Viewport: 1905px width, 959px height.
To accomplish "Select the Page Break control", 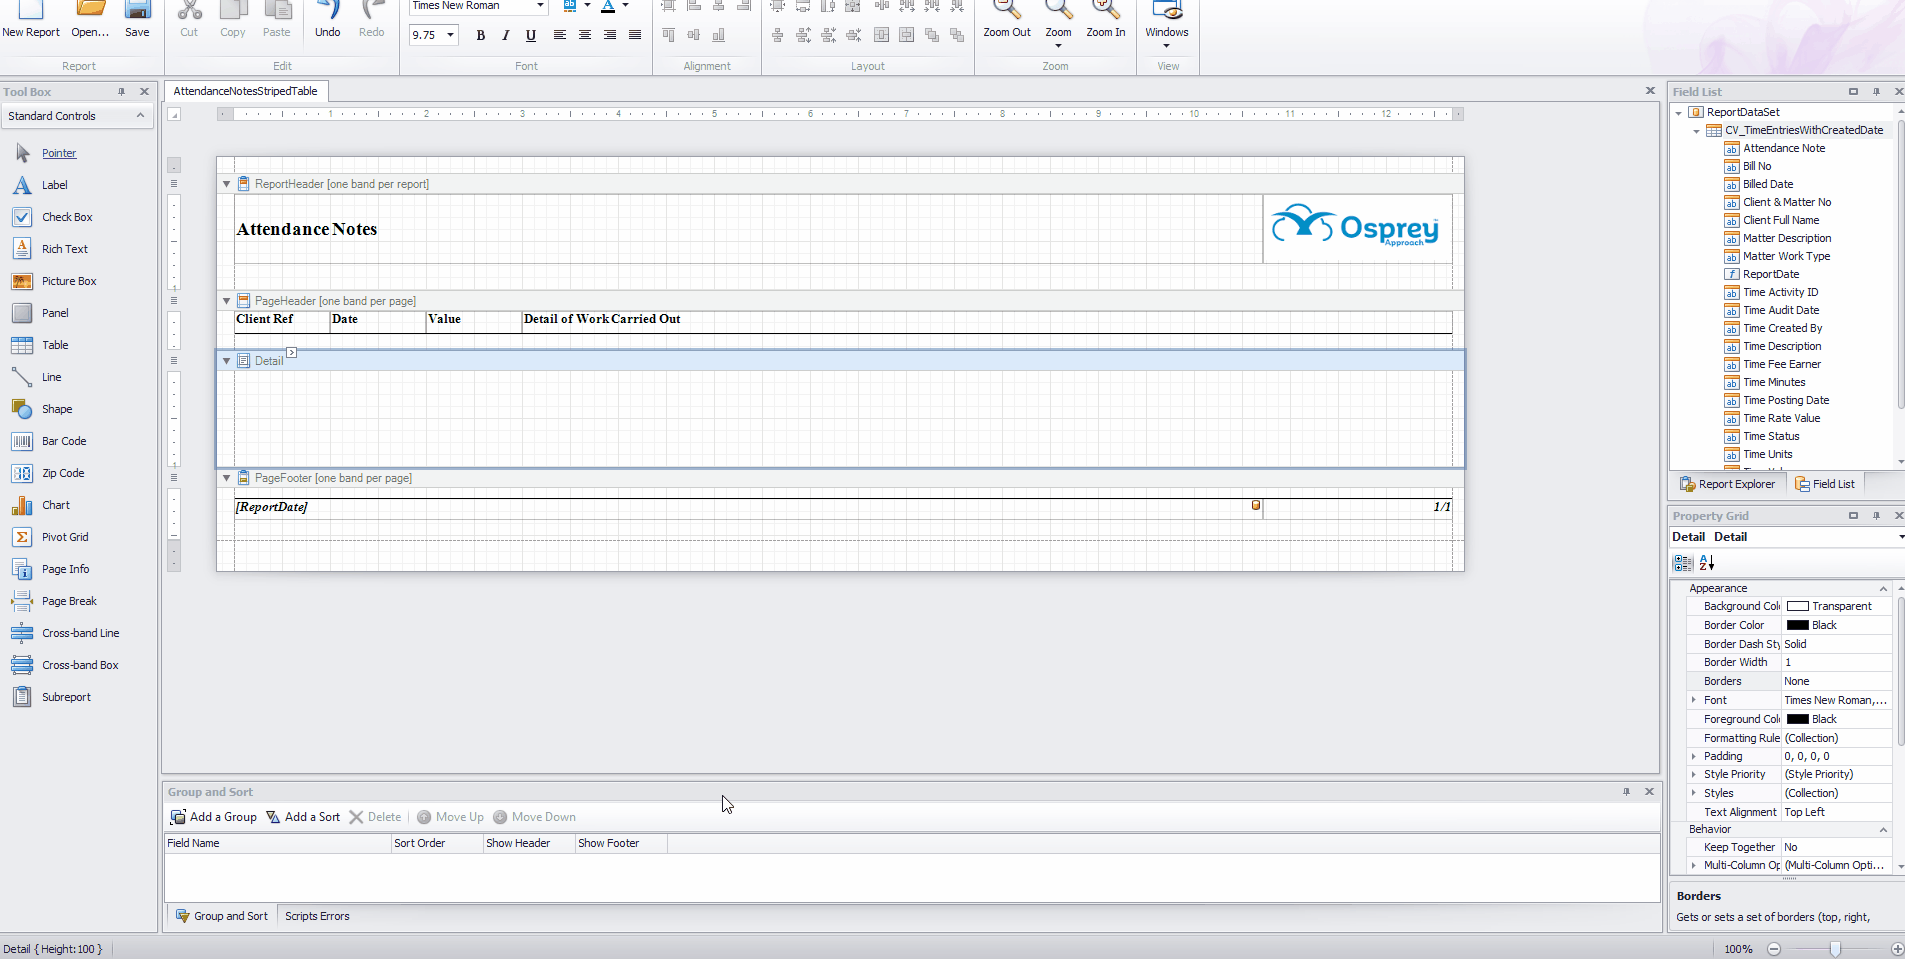I will point(69,601).
